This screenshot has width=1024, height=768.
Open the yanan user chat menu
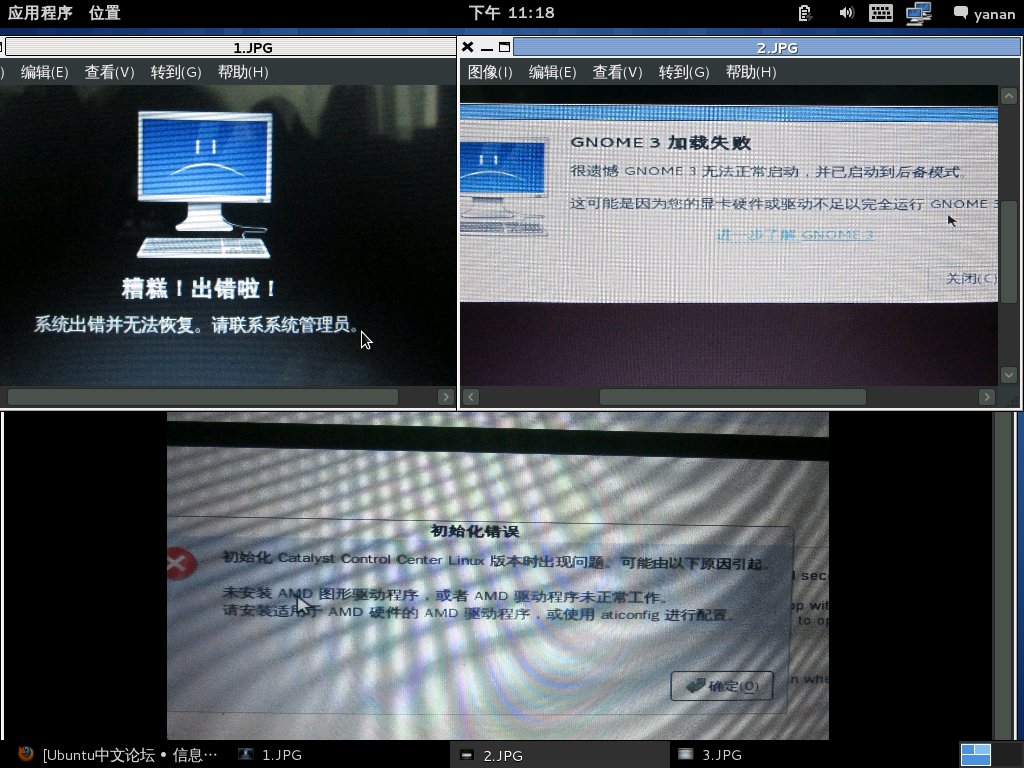[x=984, y=14]
